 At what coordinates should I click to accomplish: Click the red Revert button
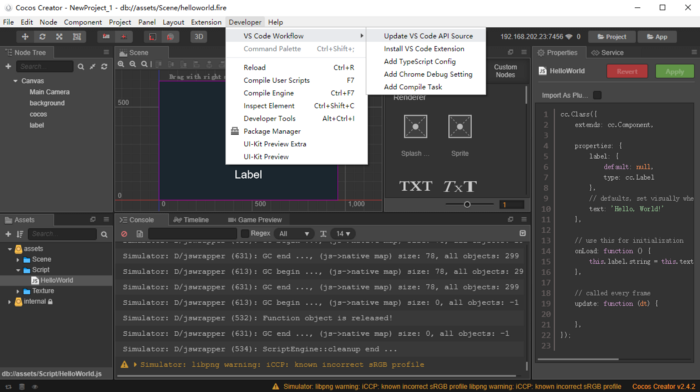[627, 71]
